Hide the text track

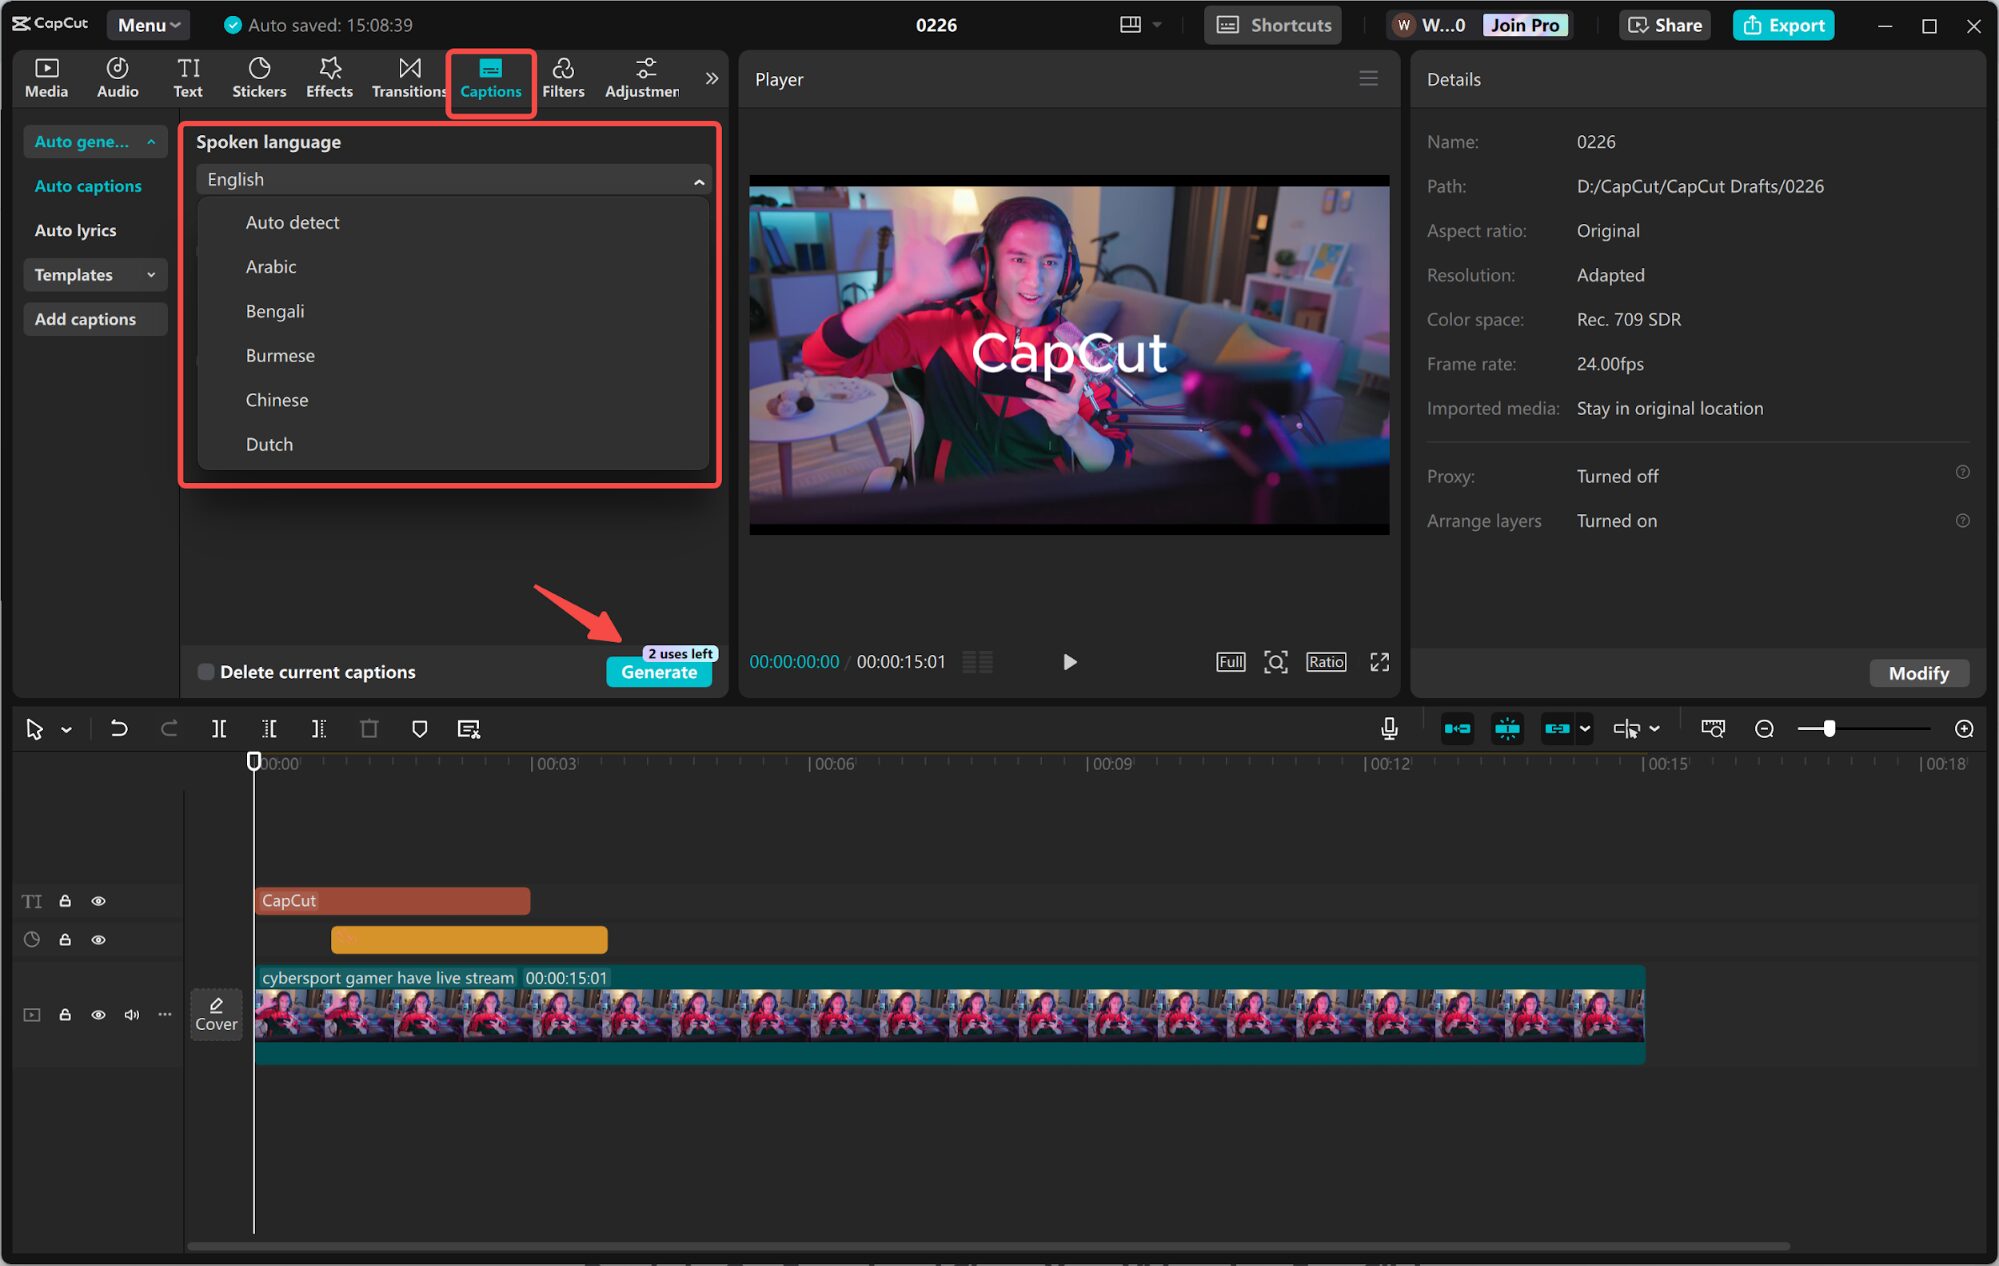98,901
